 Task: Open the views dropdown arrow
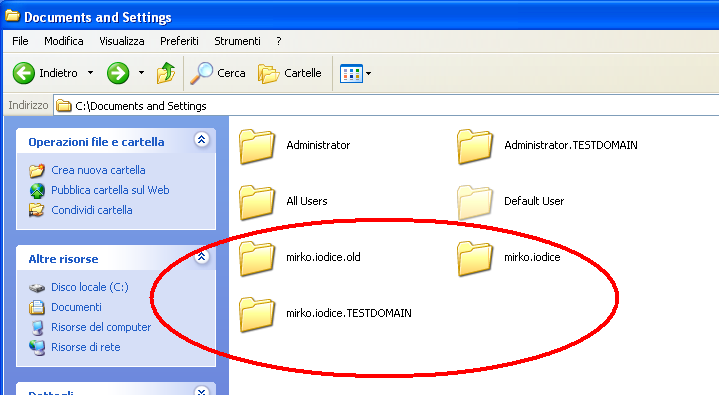click(x=368, y=73)
